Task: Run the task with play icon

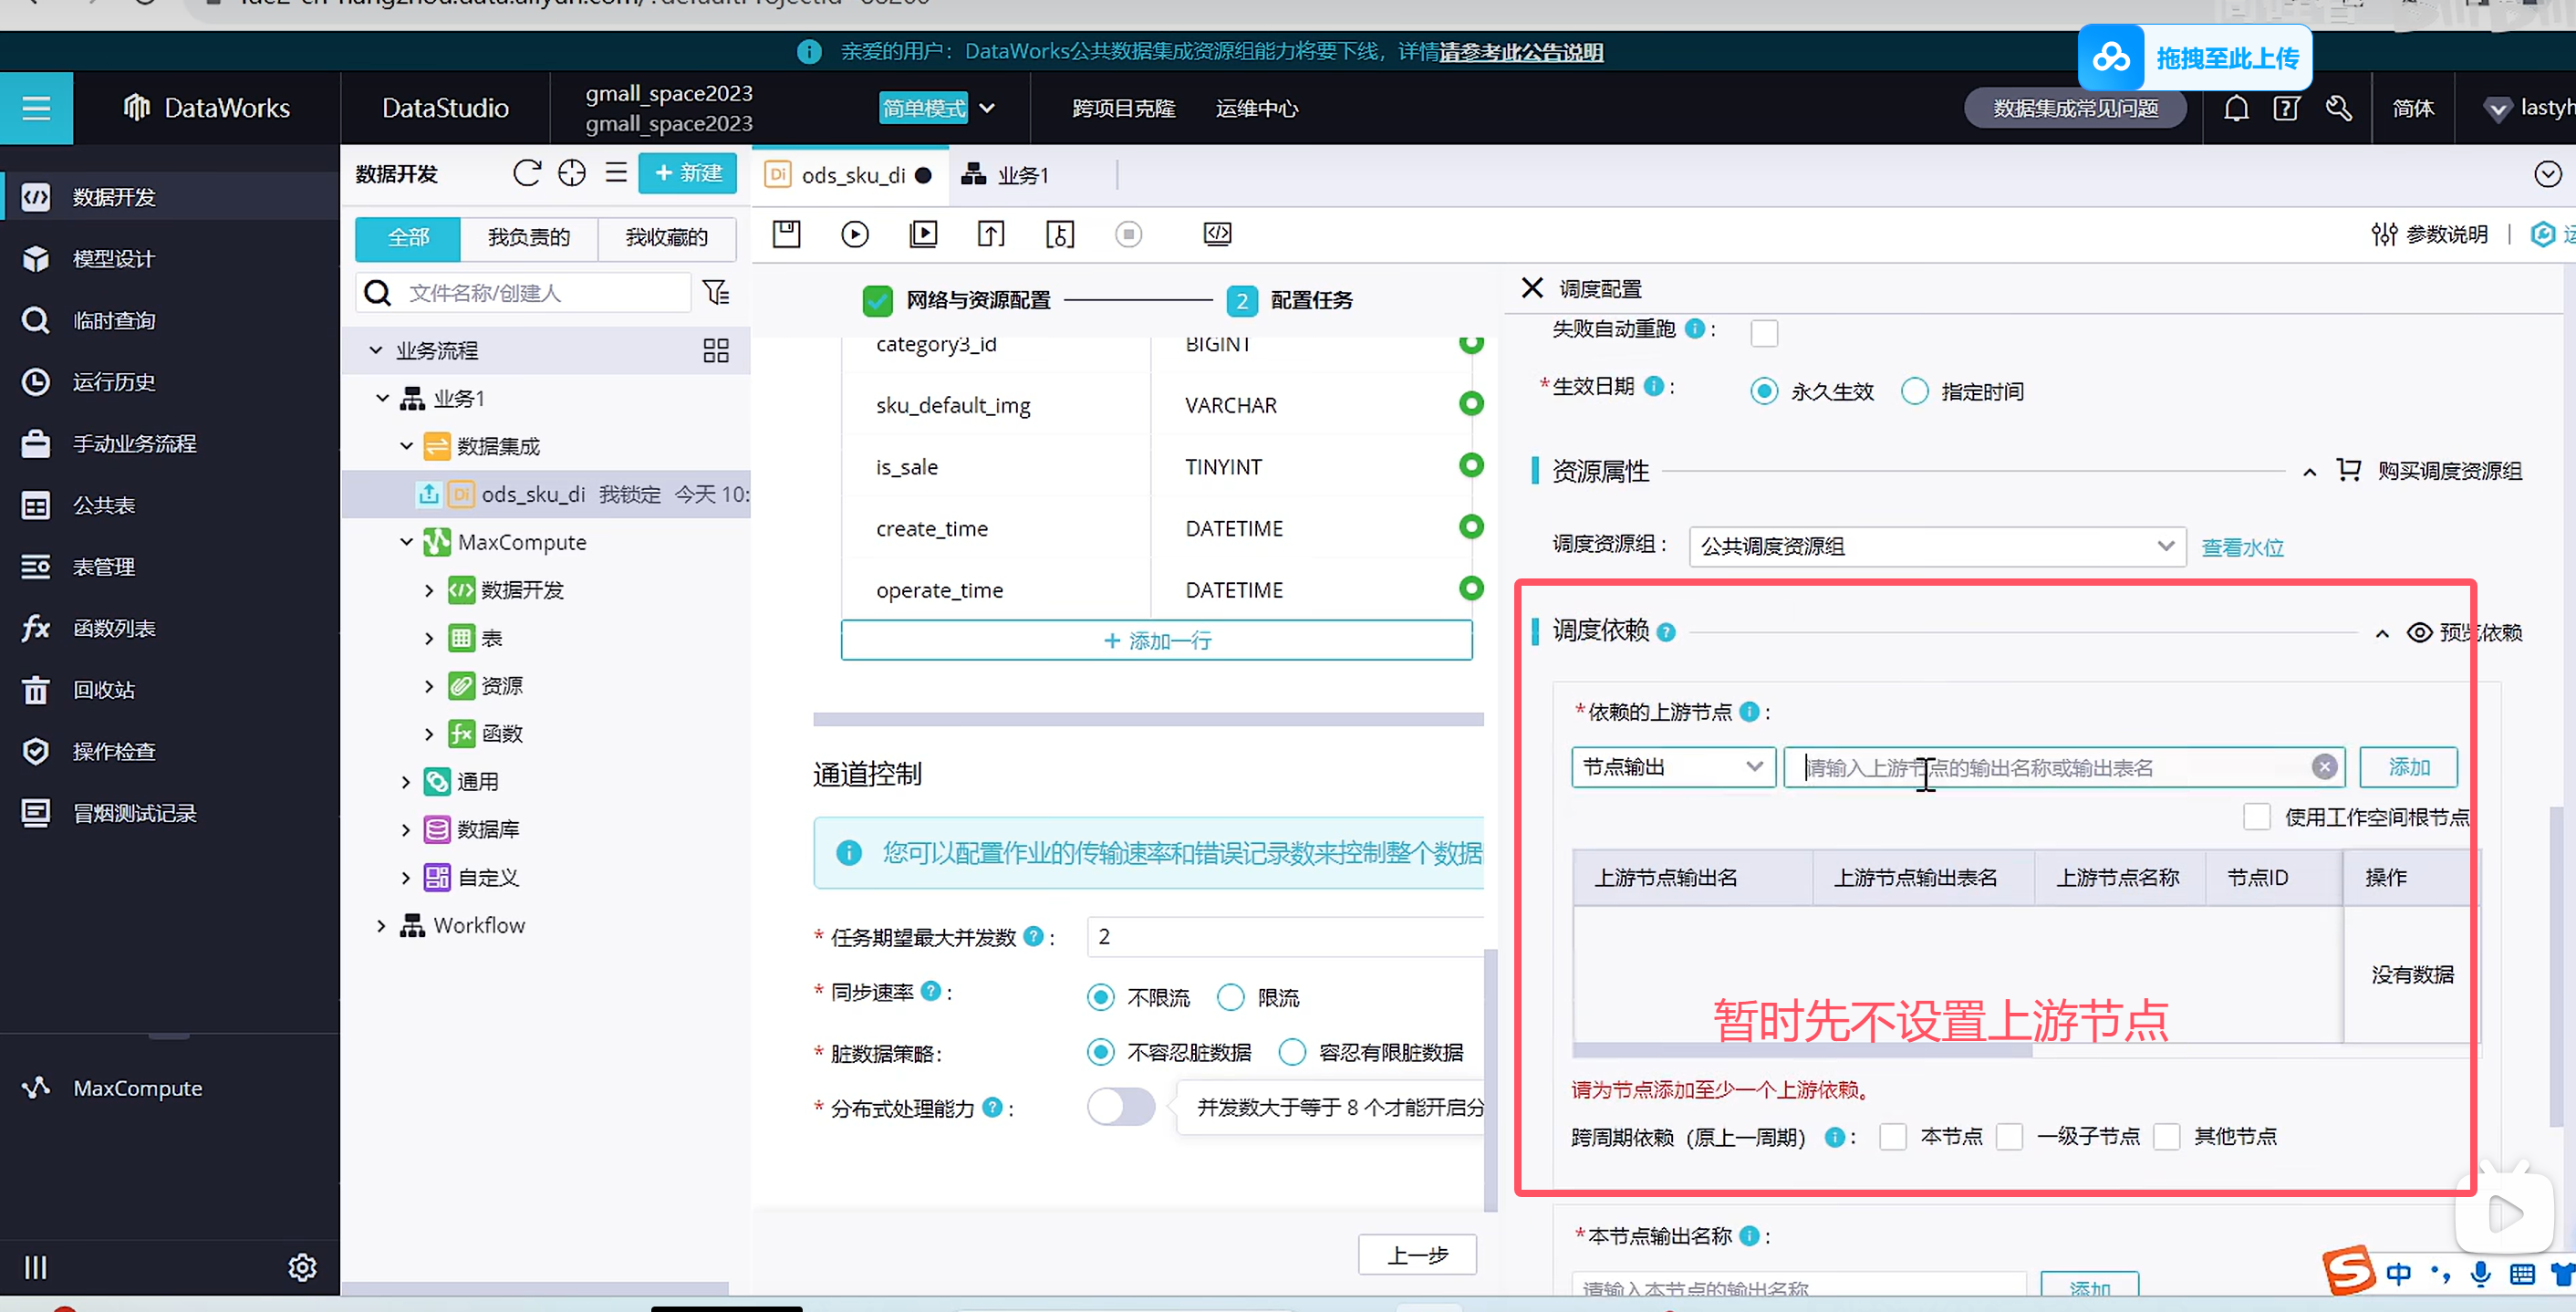Action: (x=854, y=234)
